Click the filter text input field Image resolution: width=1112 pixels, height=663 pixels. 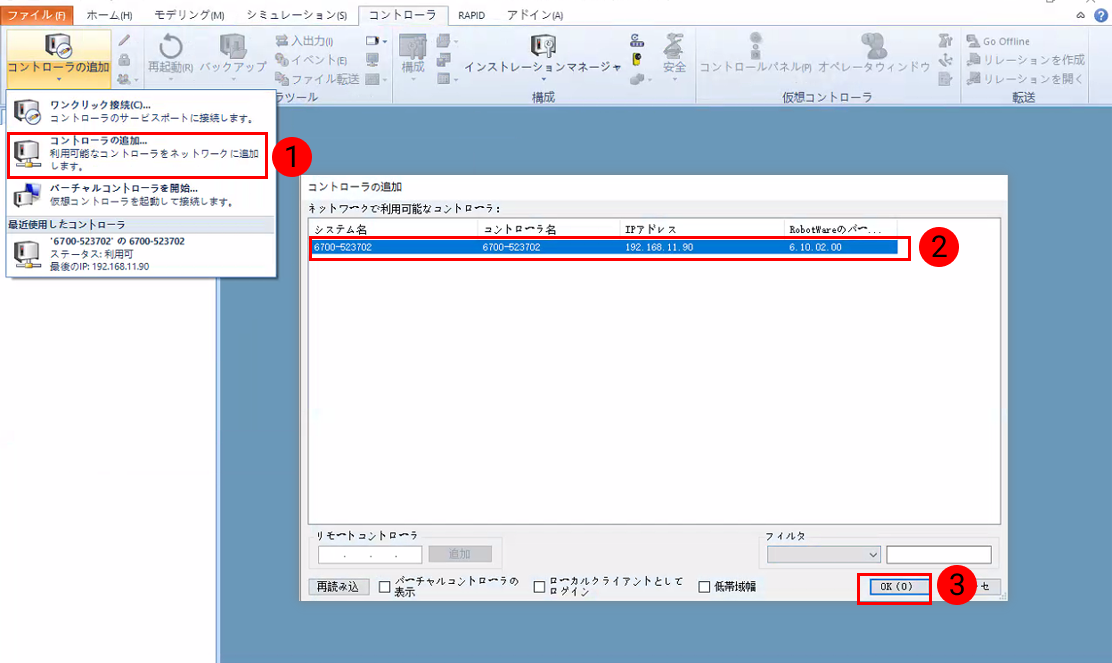coord(939,555)
